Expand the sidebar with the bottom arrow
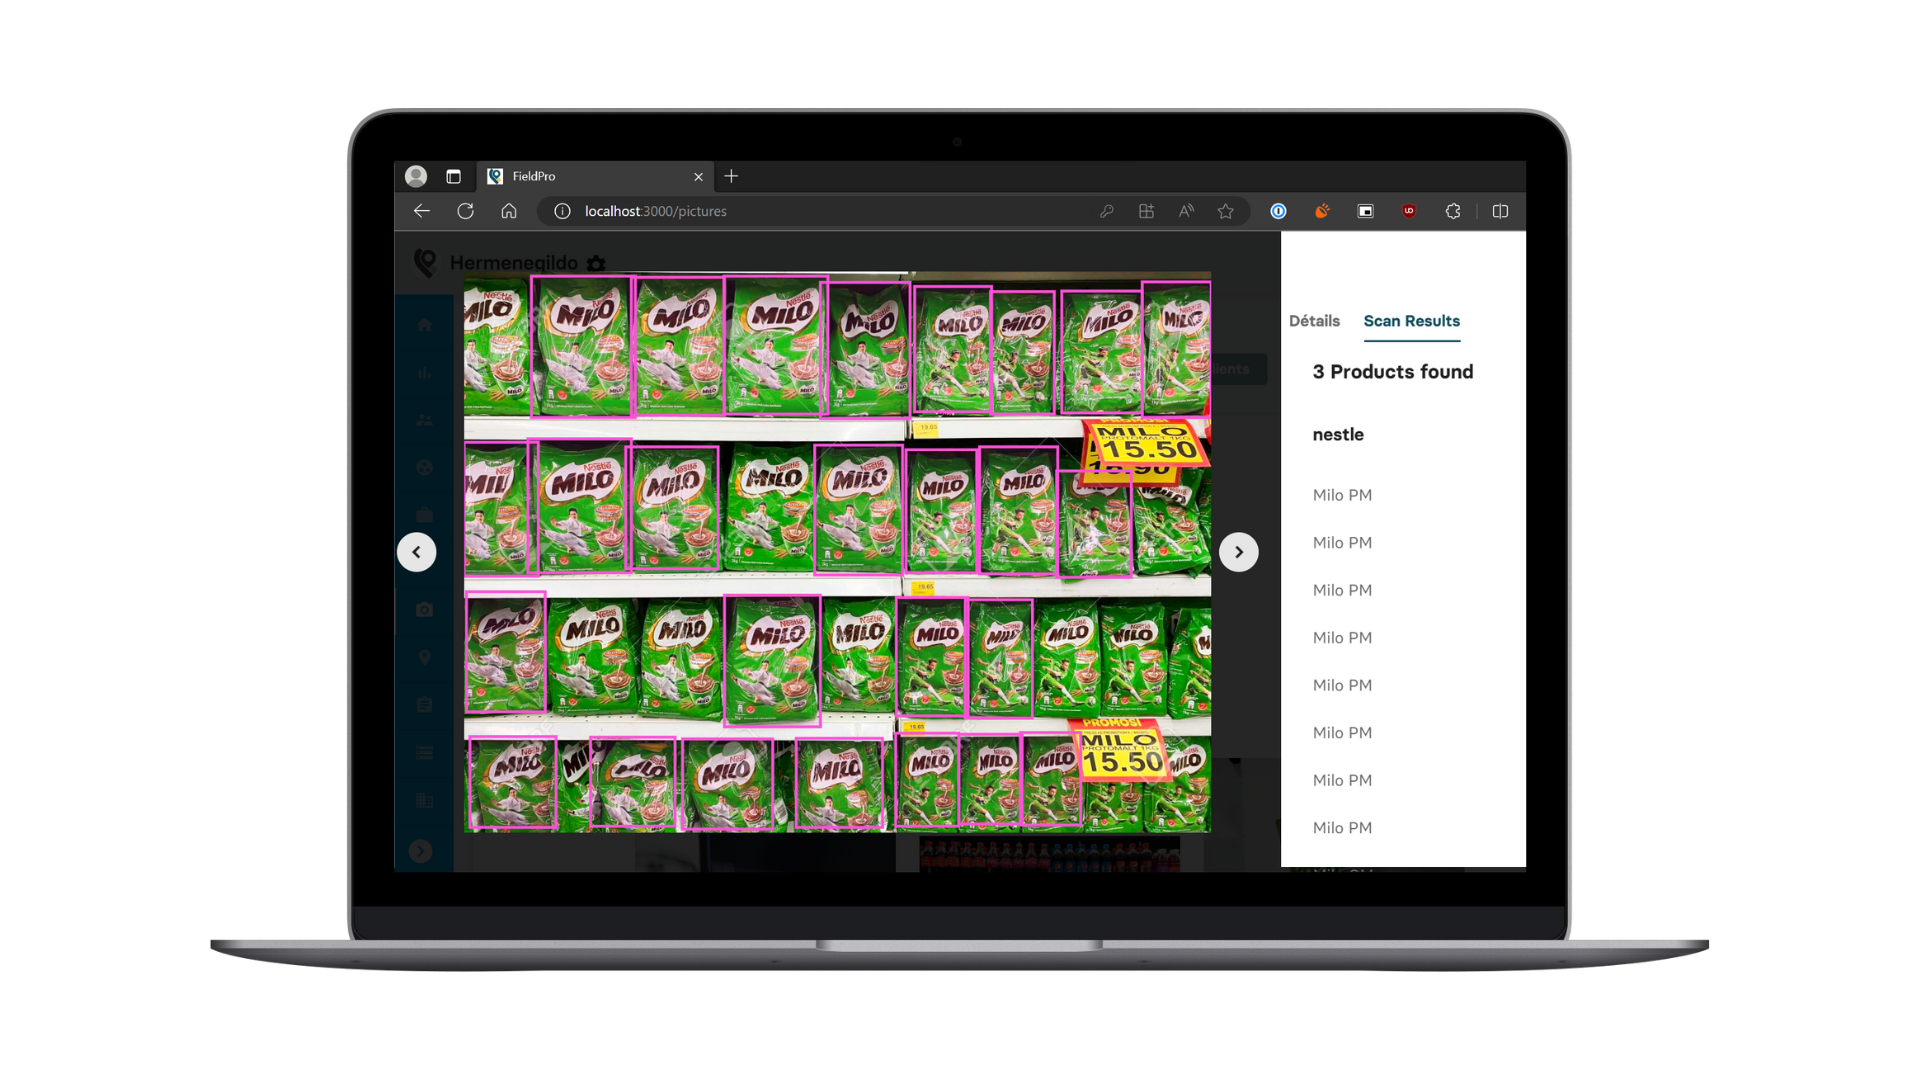The height and width of the screenshot is (1080, 1920). (421, 850)
